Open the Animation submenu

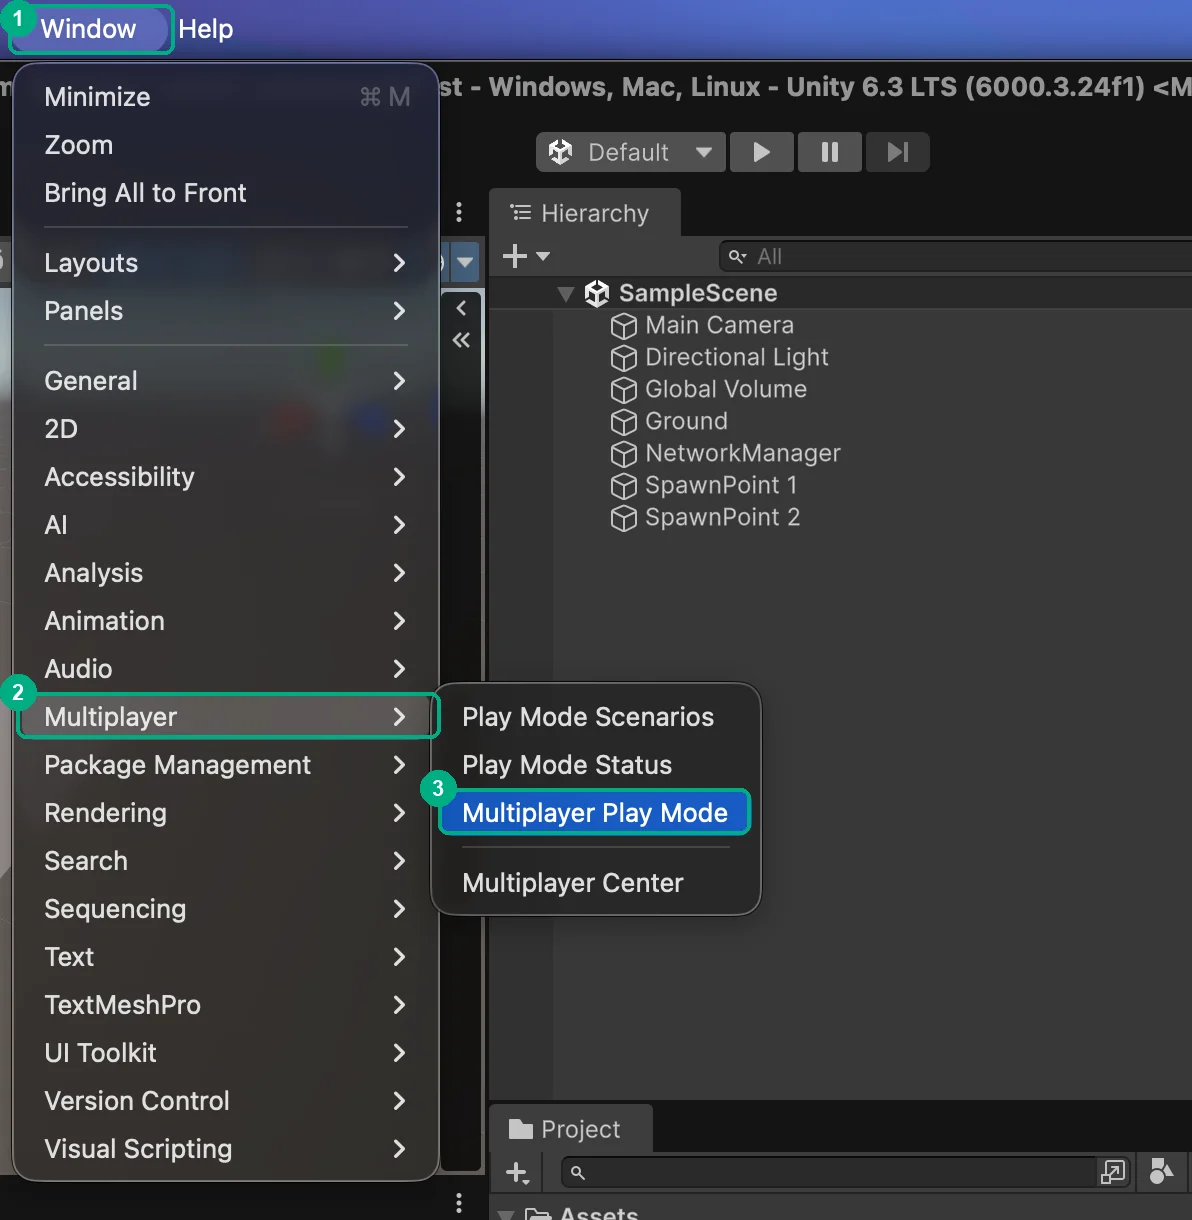(226, 621)
